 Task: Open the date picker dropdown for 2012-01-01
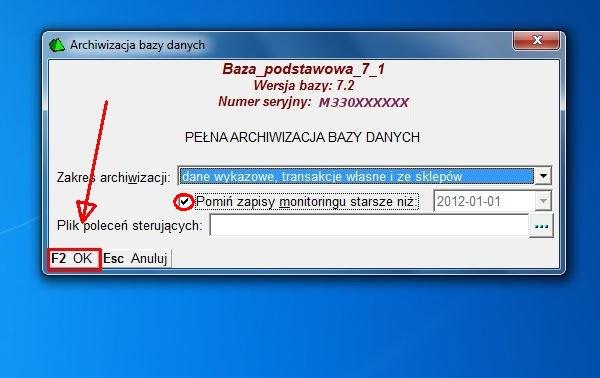[x=543, y=201]
